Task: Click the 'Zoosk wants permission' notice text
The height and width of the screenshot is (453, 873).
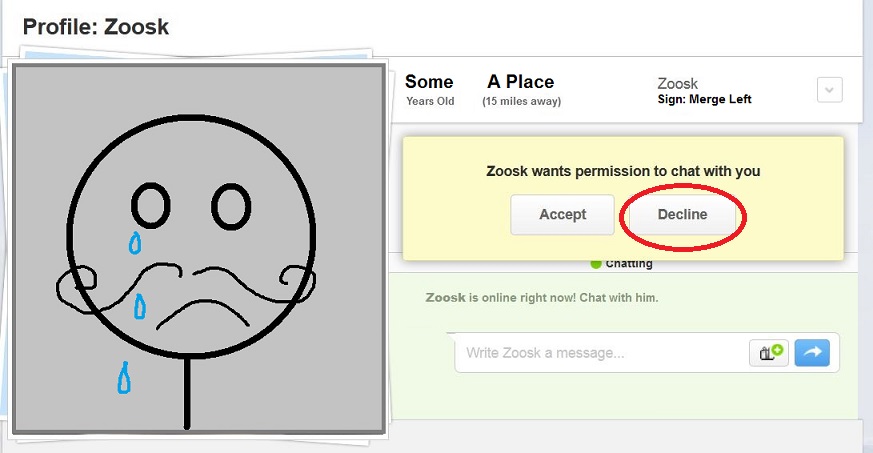Action: (x=623, y=171)
